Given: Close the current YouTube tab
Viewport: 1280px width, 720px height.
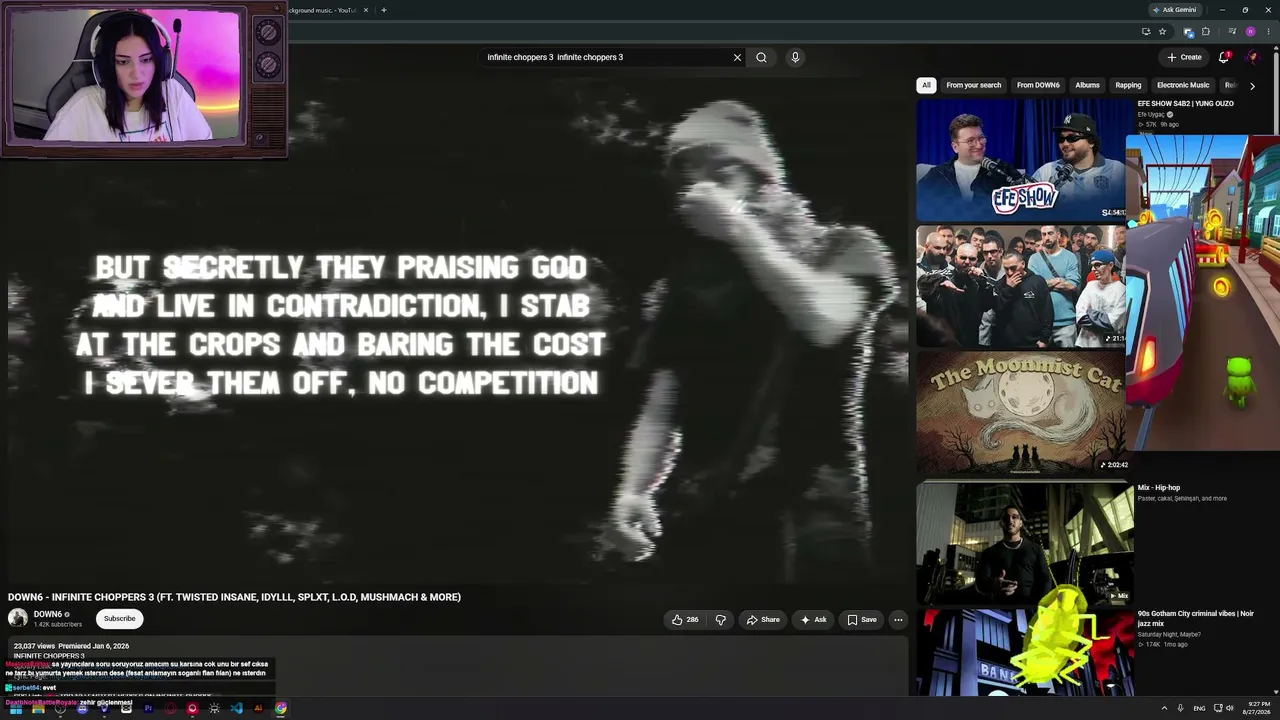Looking at the screenshot, I should [x=366, y=10].
